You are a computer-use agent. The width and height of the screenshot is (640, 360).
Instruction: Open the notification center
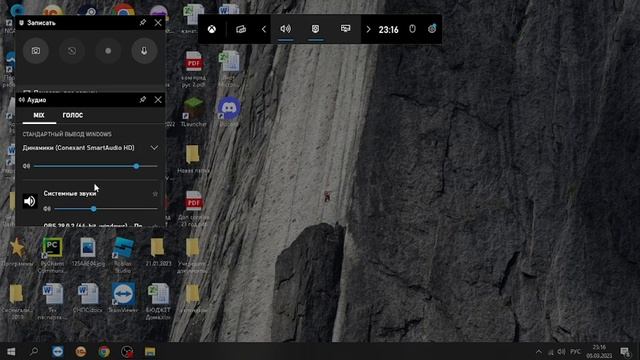(624, 351)
